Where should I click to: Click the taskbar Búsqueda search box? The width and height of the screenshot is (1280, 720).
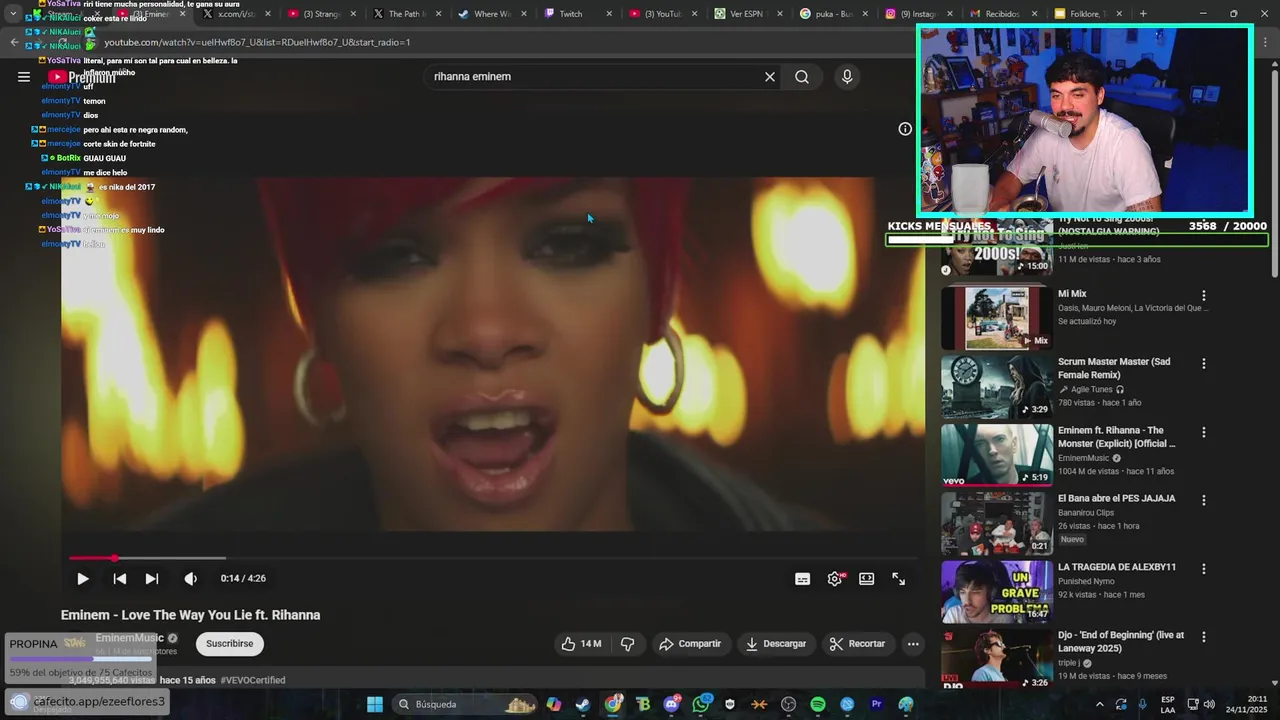466,704
